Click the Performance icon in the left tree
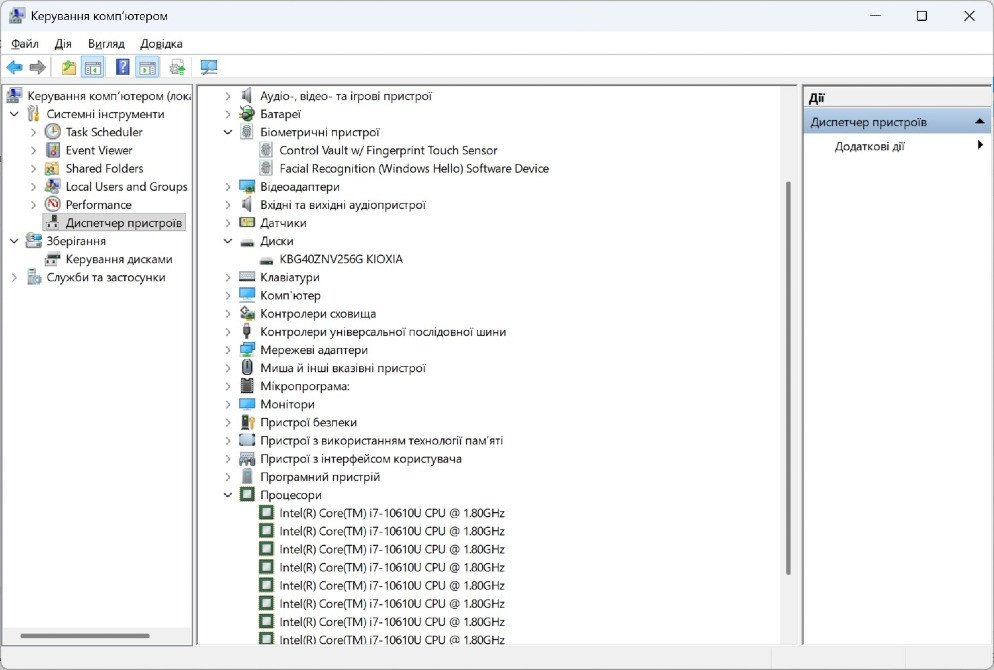Screen dimensions: 994x670 53,205
